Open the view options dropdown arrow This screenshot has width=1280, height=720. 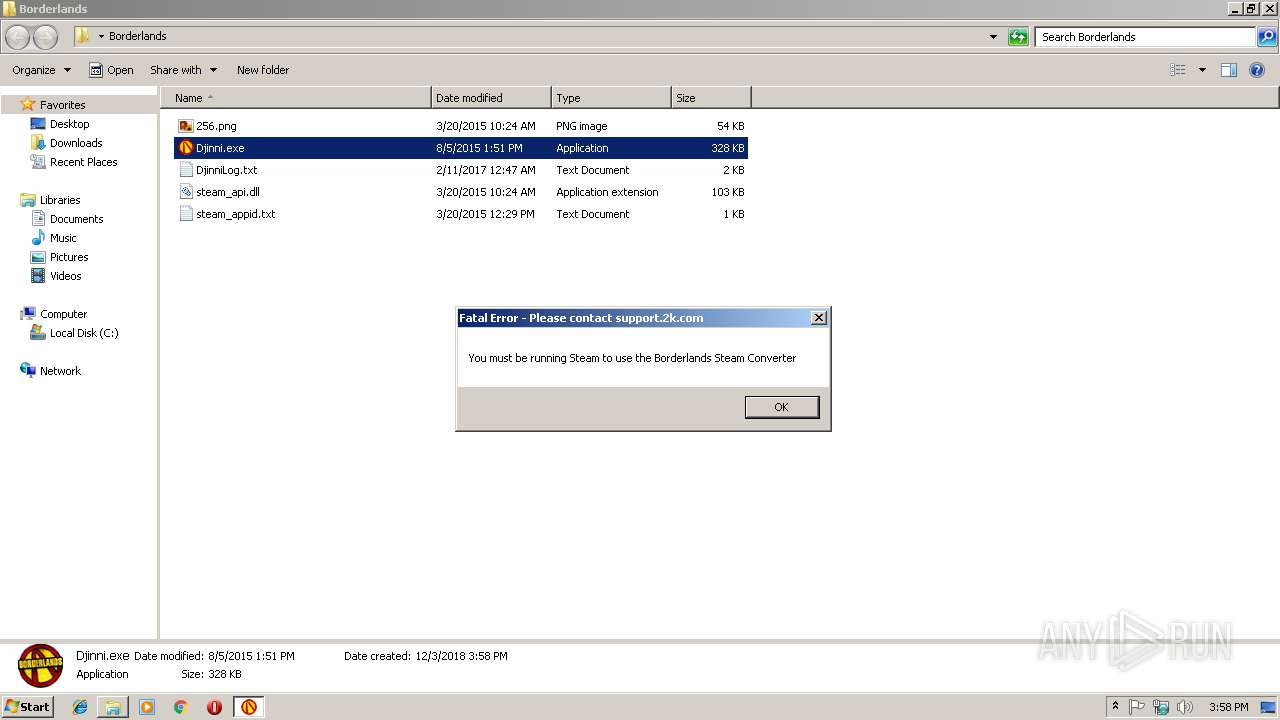coord(1202,70)
